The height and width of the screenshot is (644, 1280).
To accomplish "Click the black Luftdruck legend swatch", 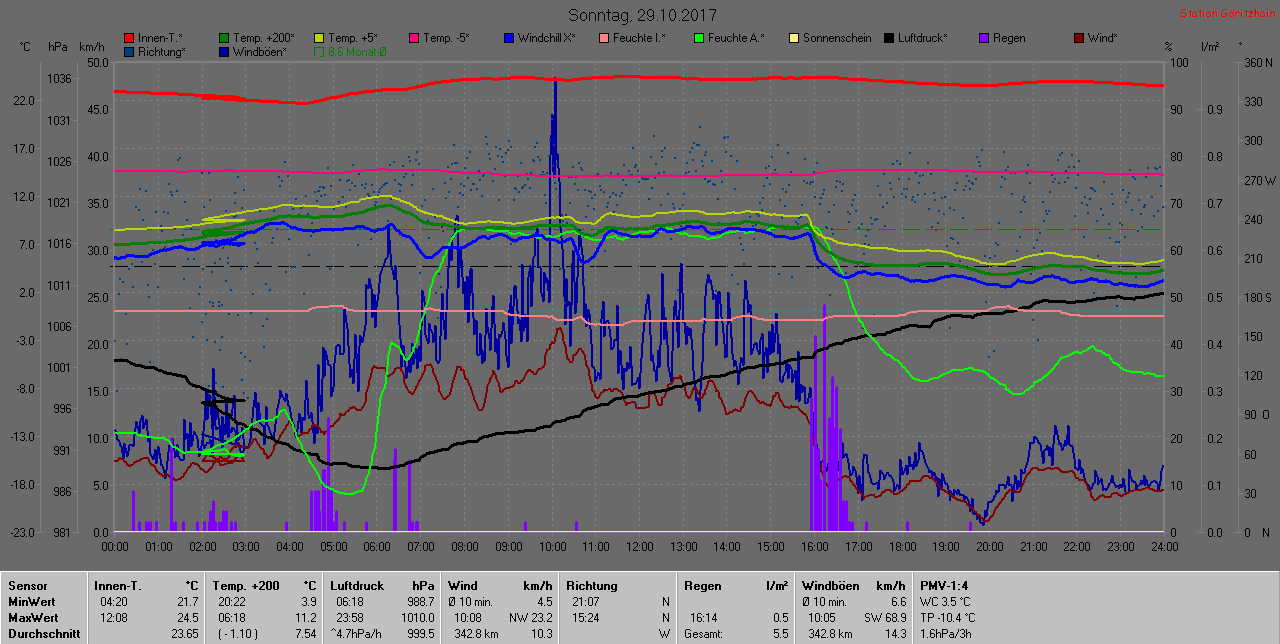I will coord(888,38).
